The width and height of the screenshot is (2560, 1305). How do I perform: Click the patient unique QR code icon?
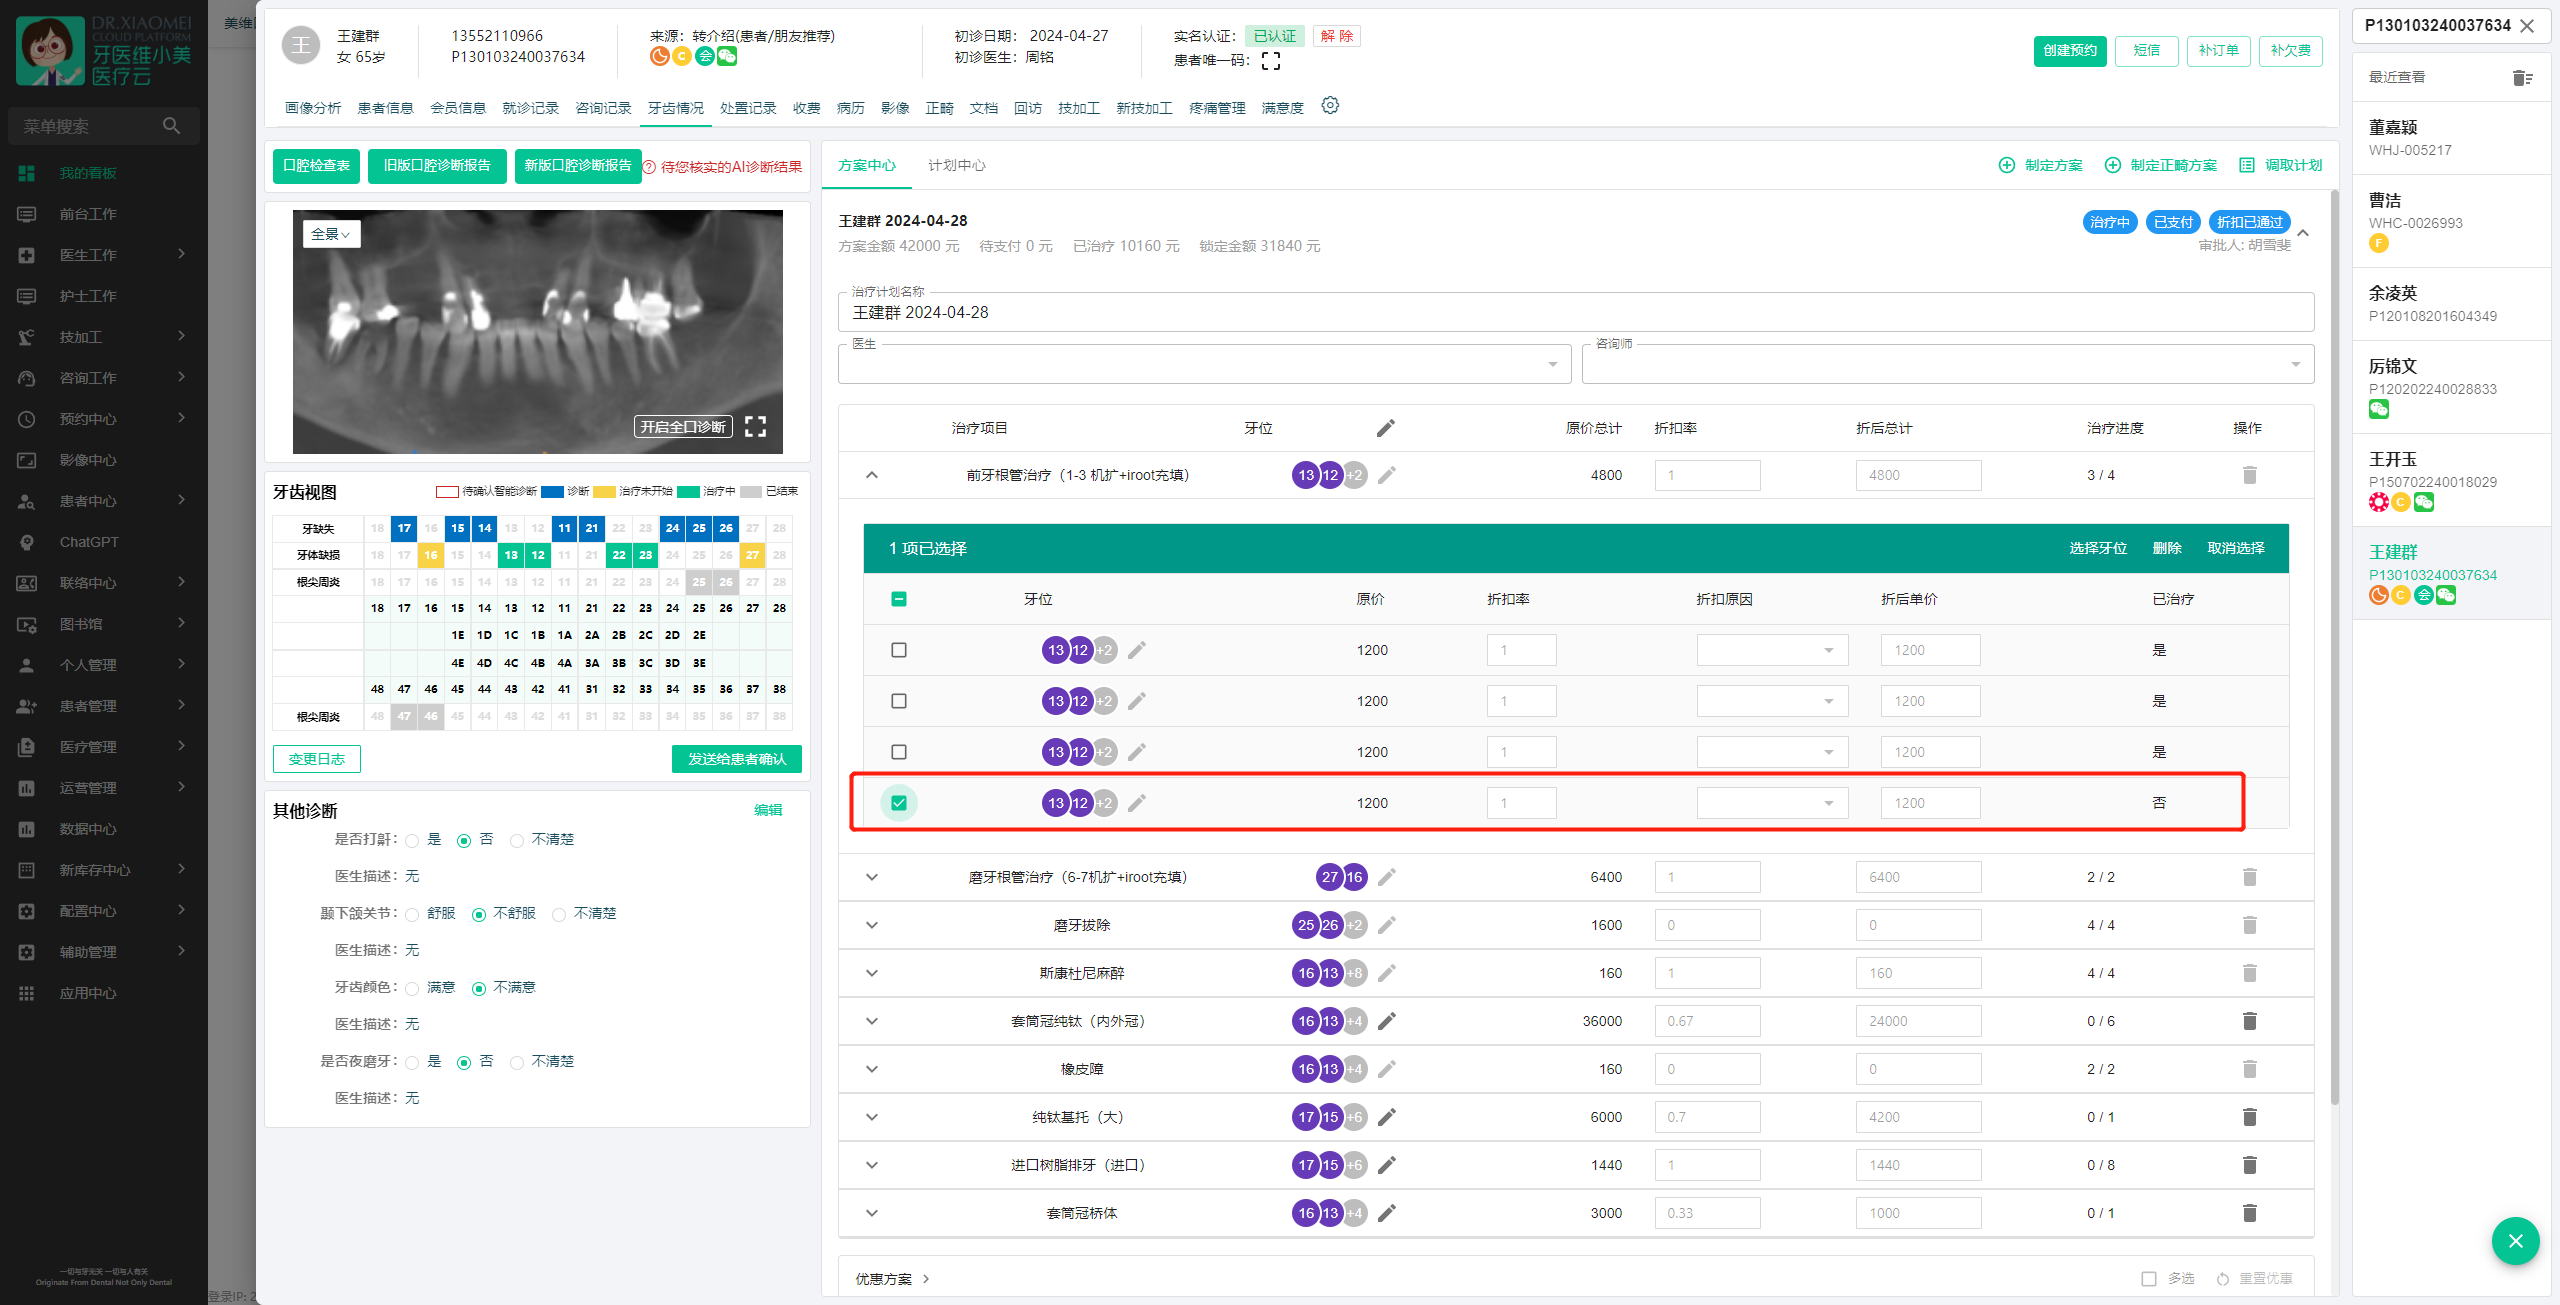pyautogui.click(x=1271, y=61)
